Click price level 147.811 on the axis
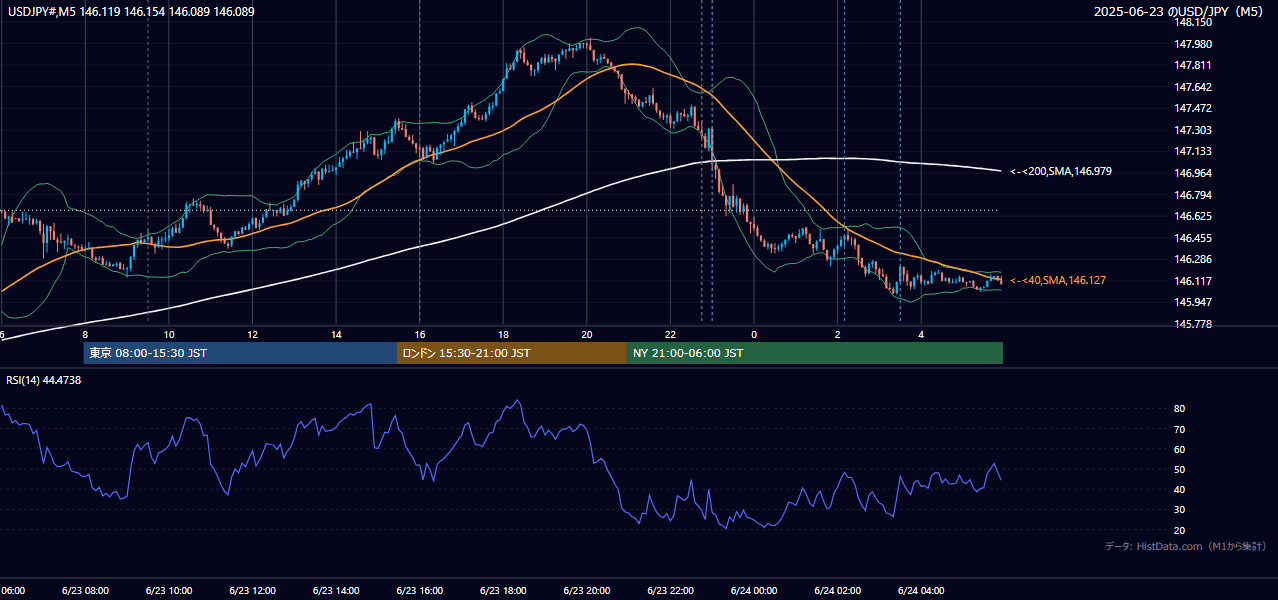 tap(1193, 65)
